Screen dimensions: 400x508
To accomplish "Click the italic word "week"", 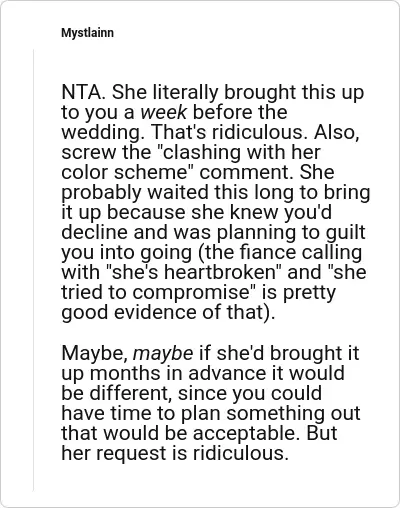I will [164, 112].
